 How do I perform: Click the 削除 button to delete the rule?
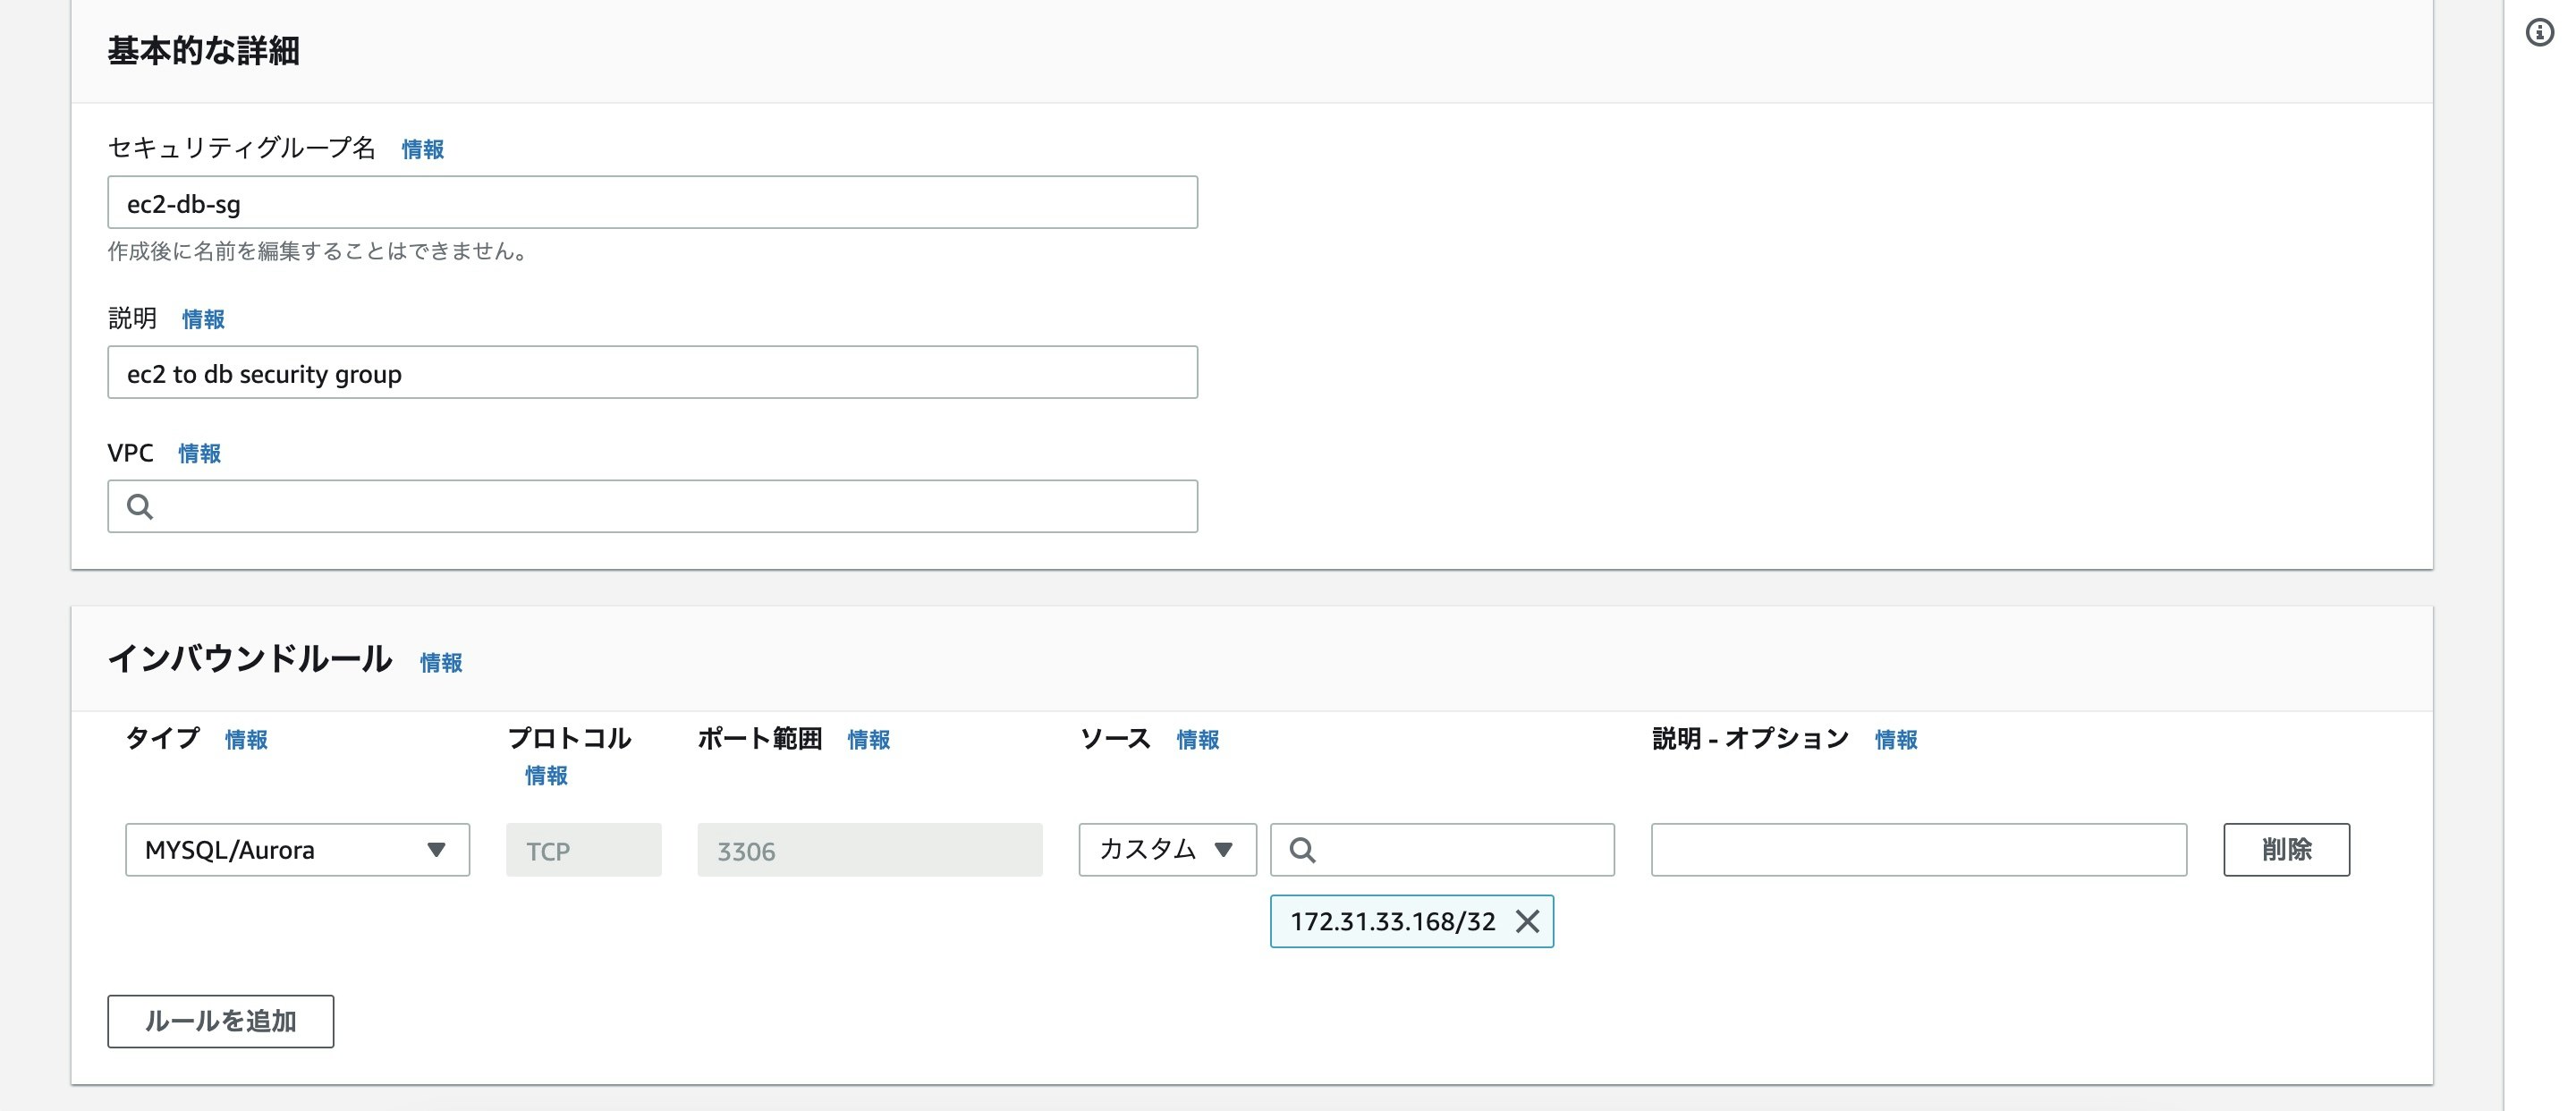point(2287,849)
